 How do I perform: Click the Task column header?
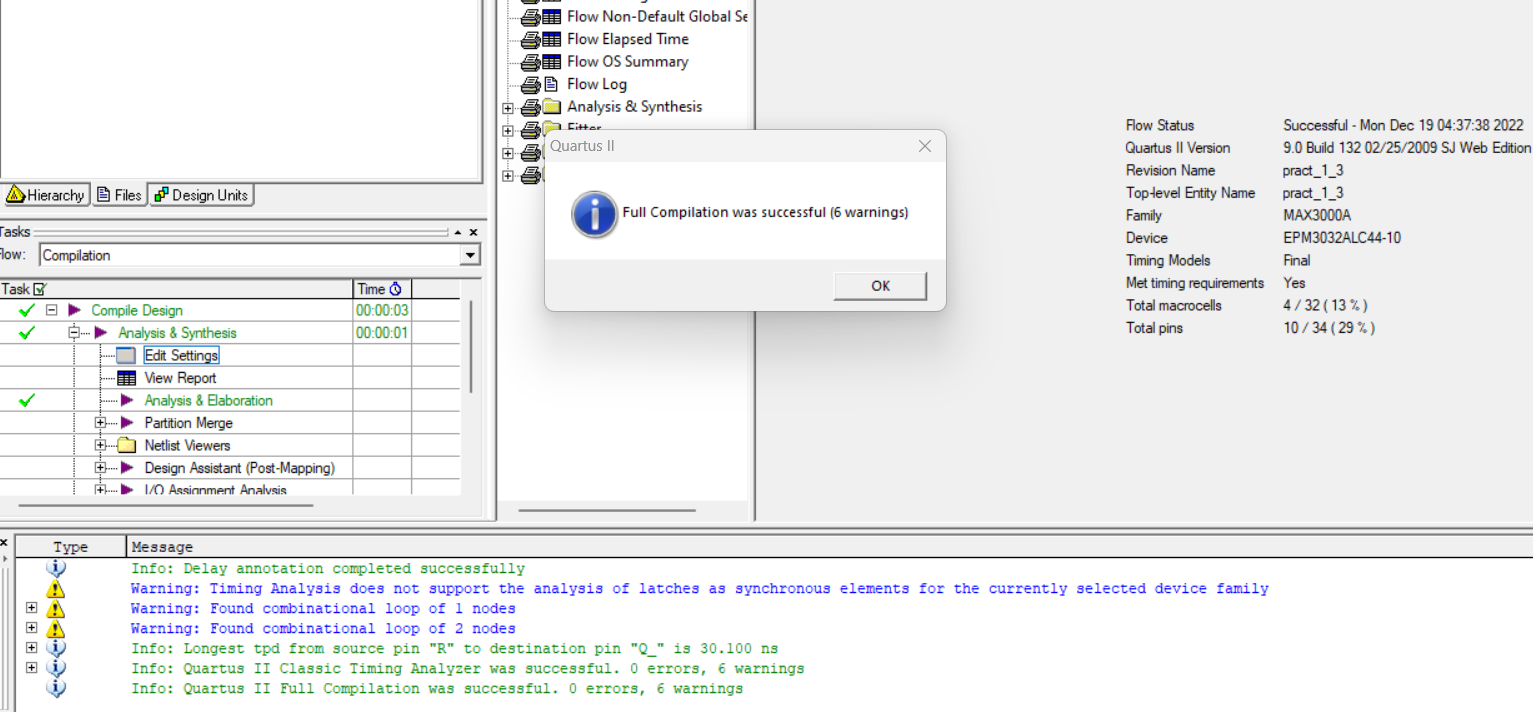point(176,289)
